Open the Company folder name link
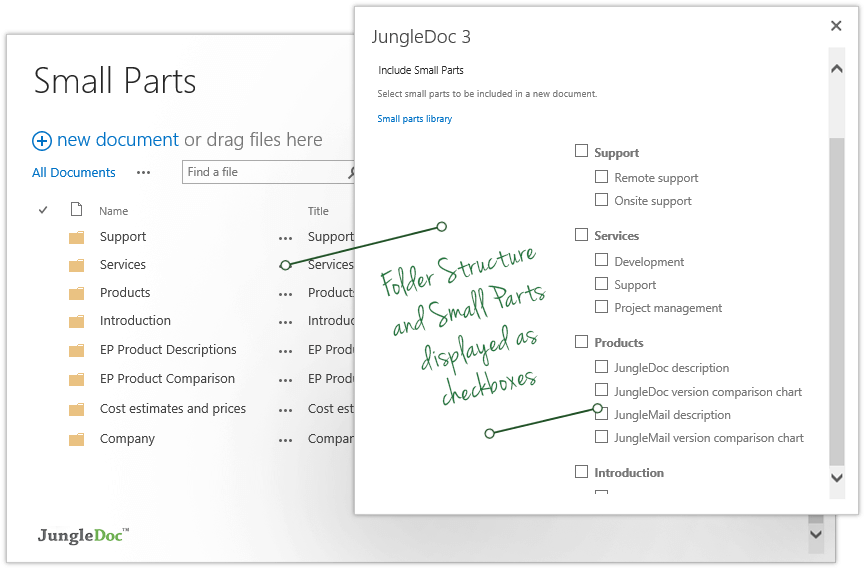865x569 pixels. tap(127, 439)
